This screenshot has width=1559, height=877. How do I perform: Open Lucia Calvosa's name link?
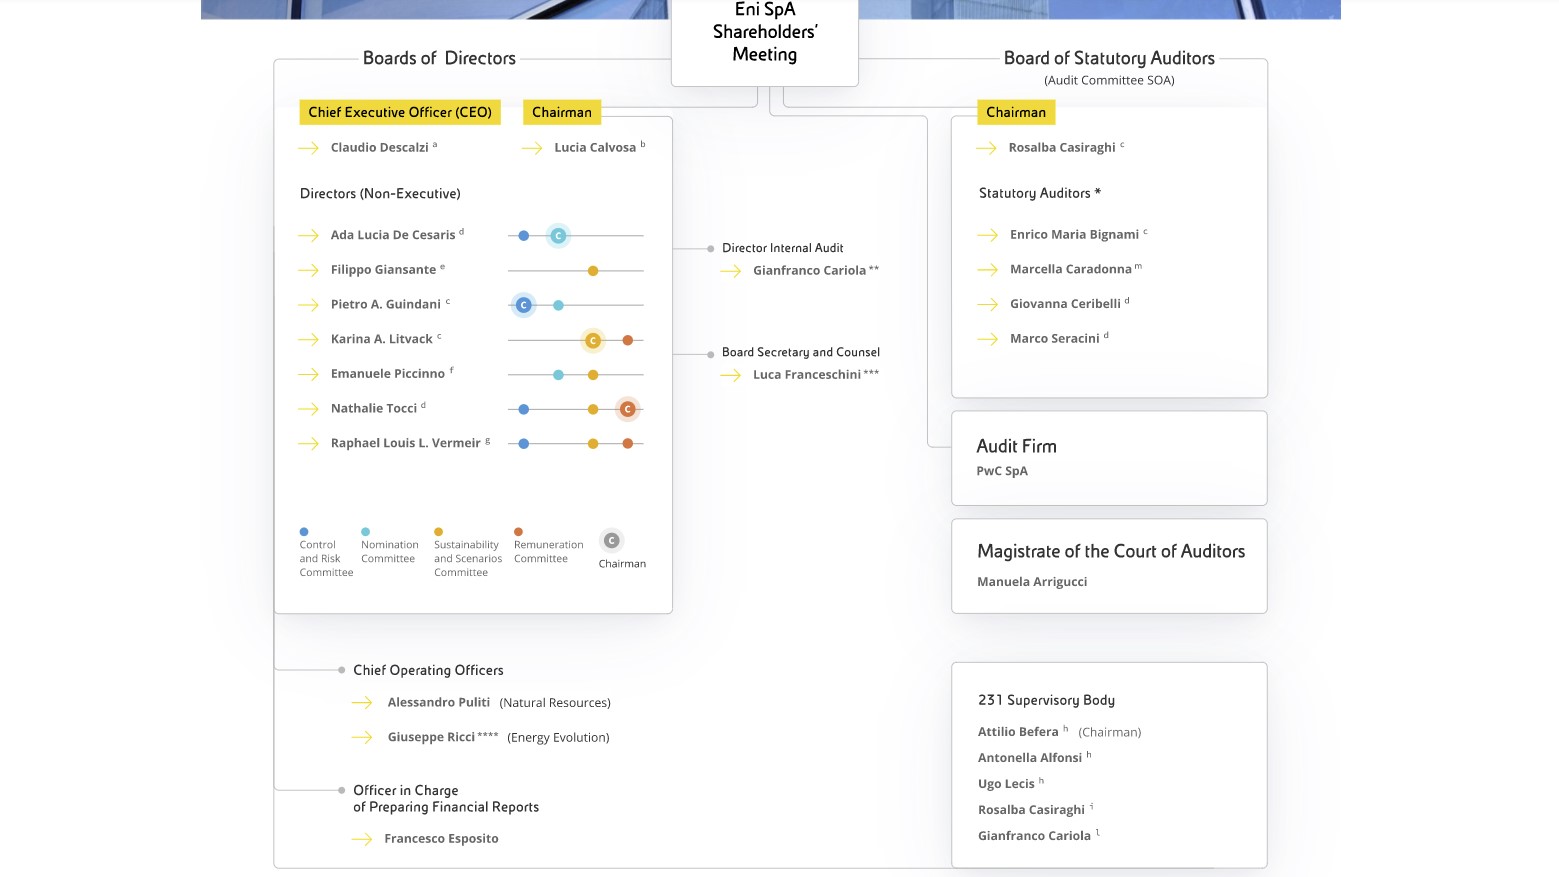tap(595, 148)
